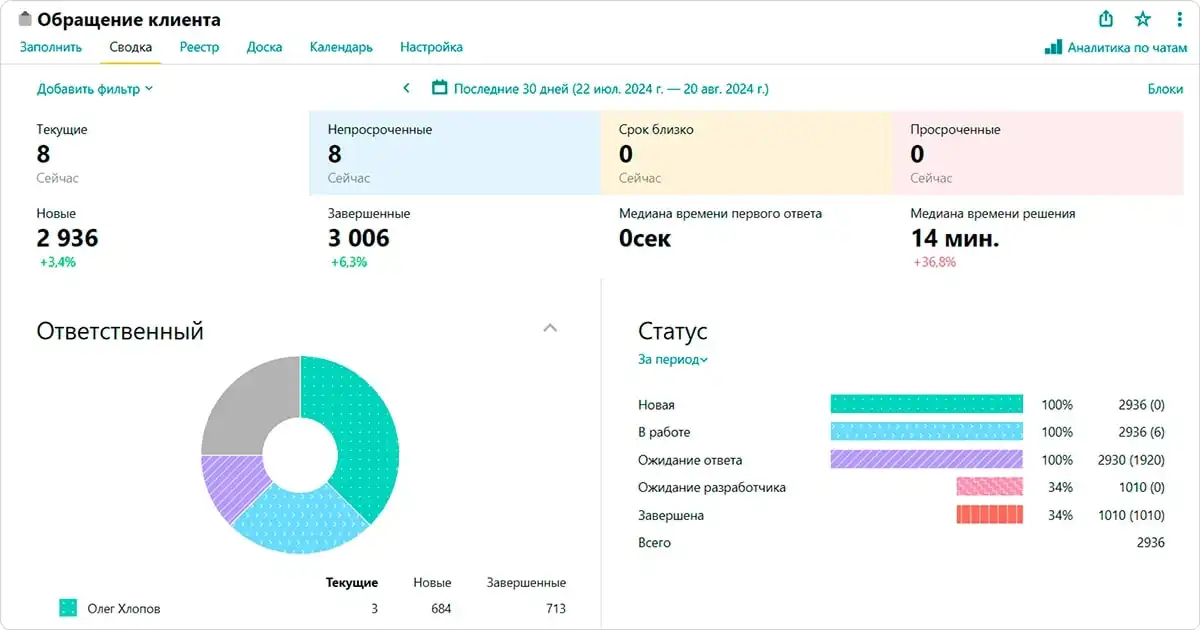Open Аналитика по чатам link
Viewport: 1200px width, 630px height.
(x=1126, y=47)
